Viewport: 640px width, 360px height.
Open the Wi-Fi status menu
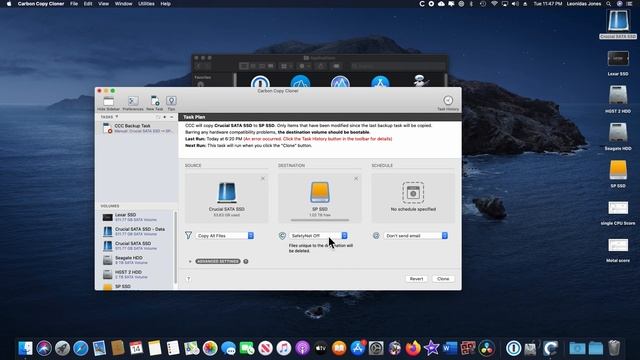coord(494,4)
